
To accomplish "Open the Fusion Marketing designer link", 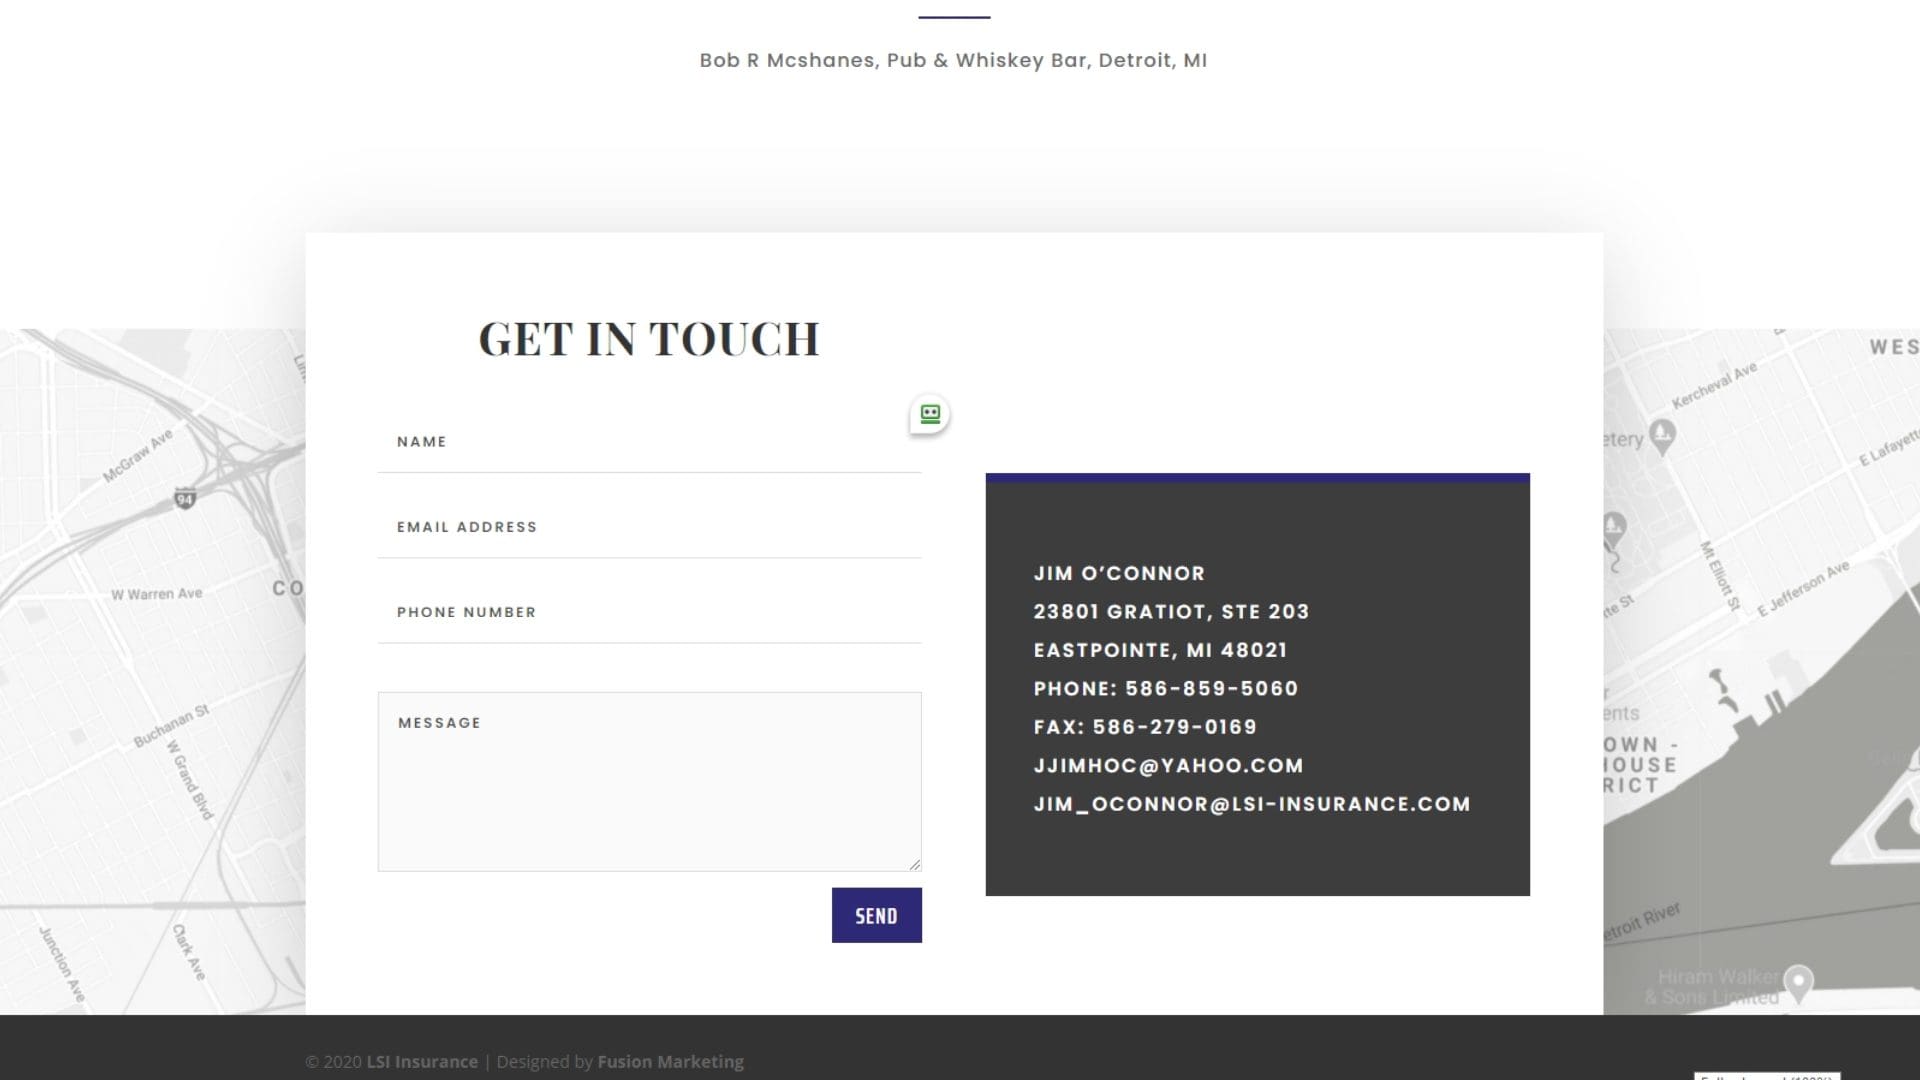I will coord(670,1061).
